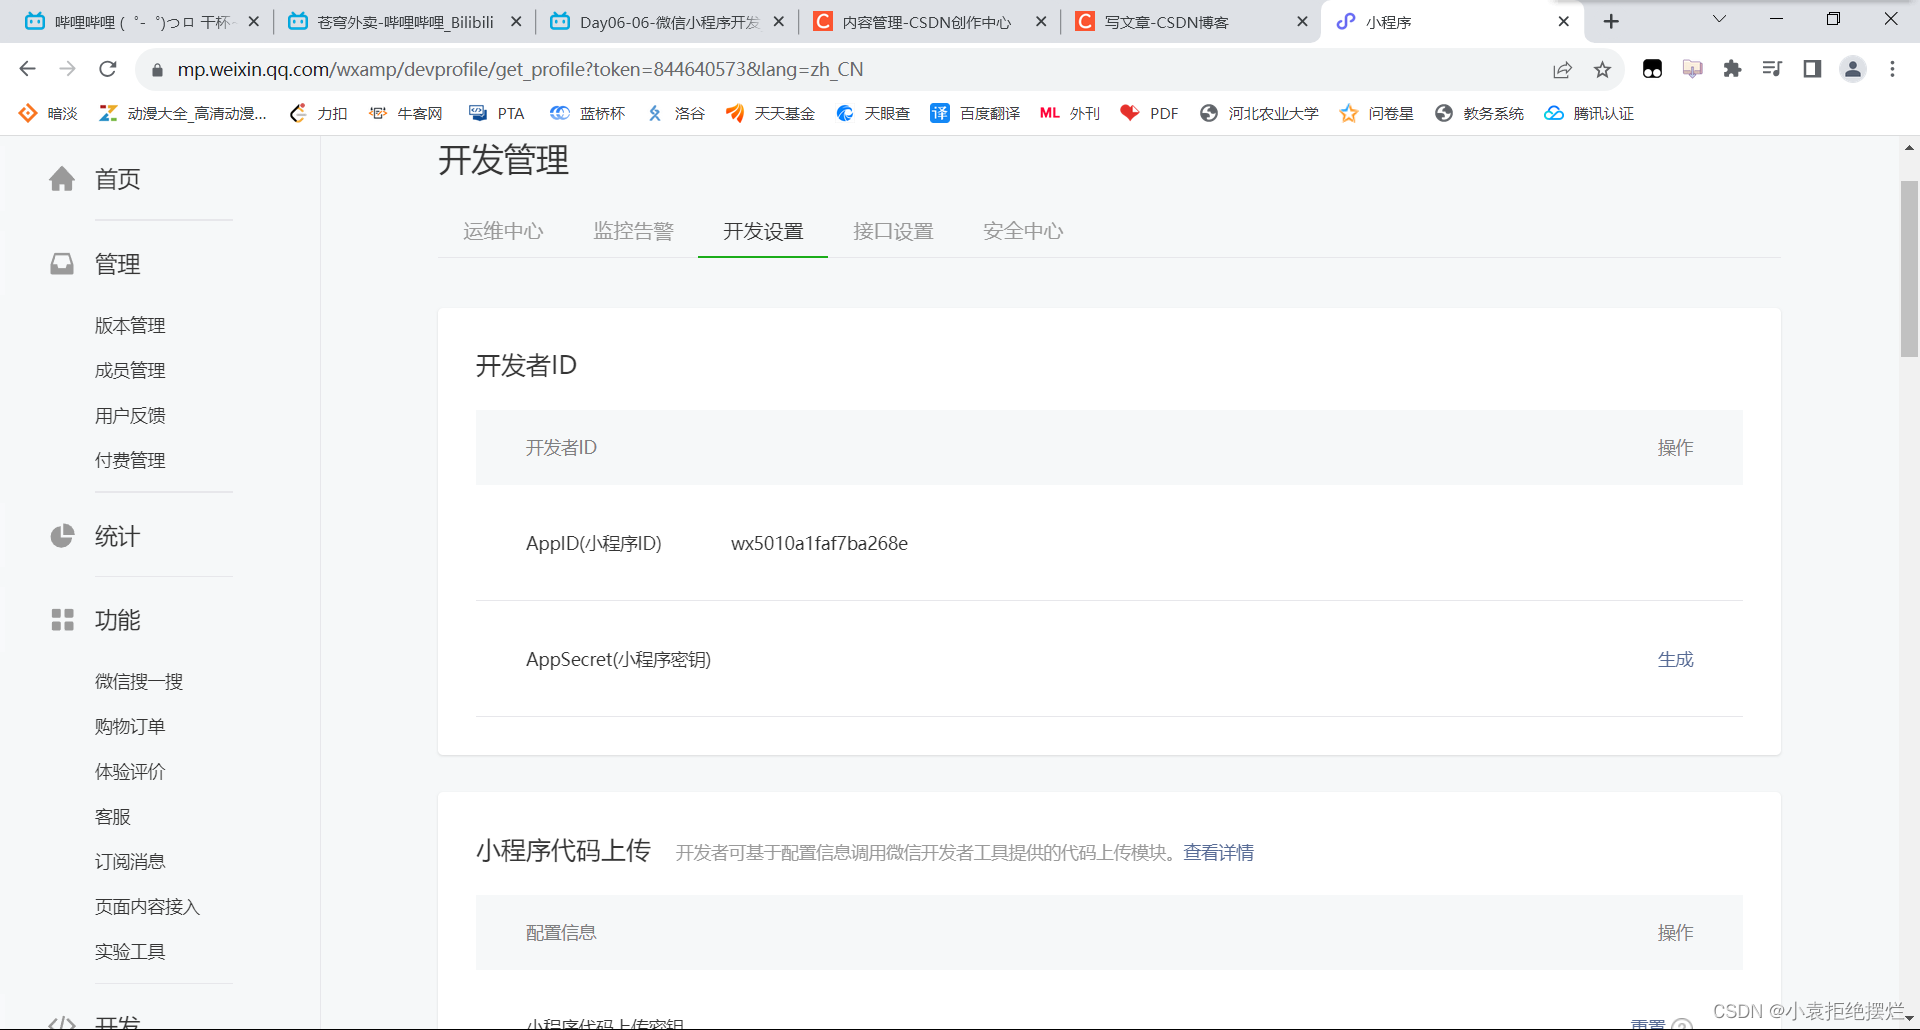Click the page vertical scrollbar thumb

[1909, 268]
